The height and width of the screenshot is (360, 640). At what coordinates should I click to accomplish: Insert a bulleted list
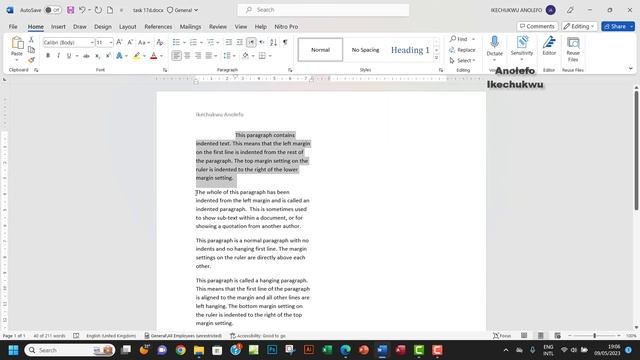pos(176,42)
